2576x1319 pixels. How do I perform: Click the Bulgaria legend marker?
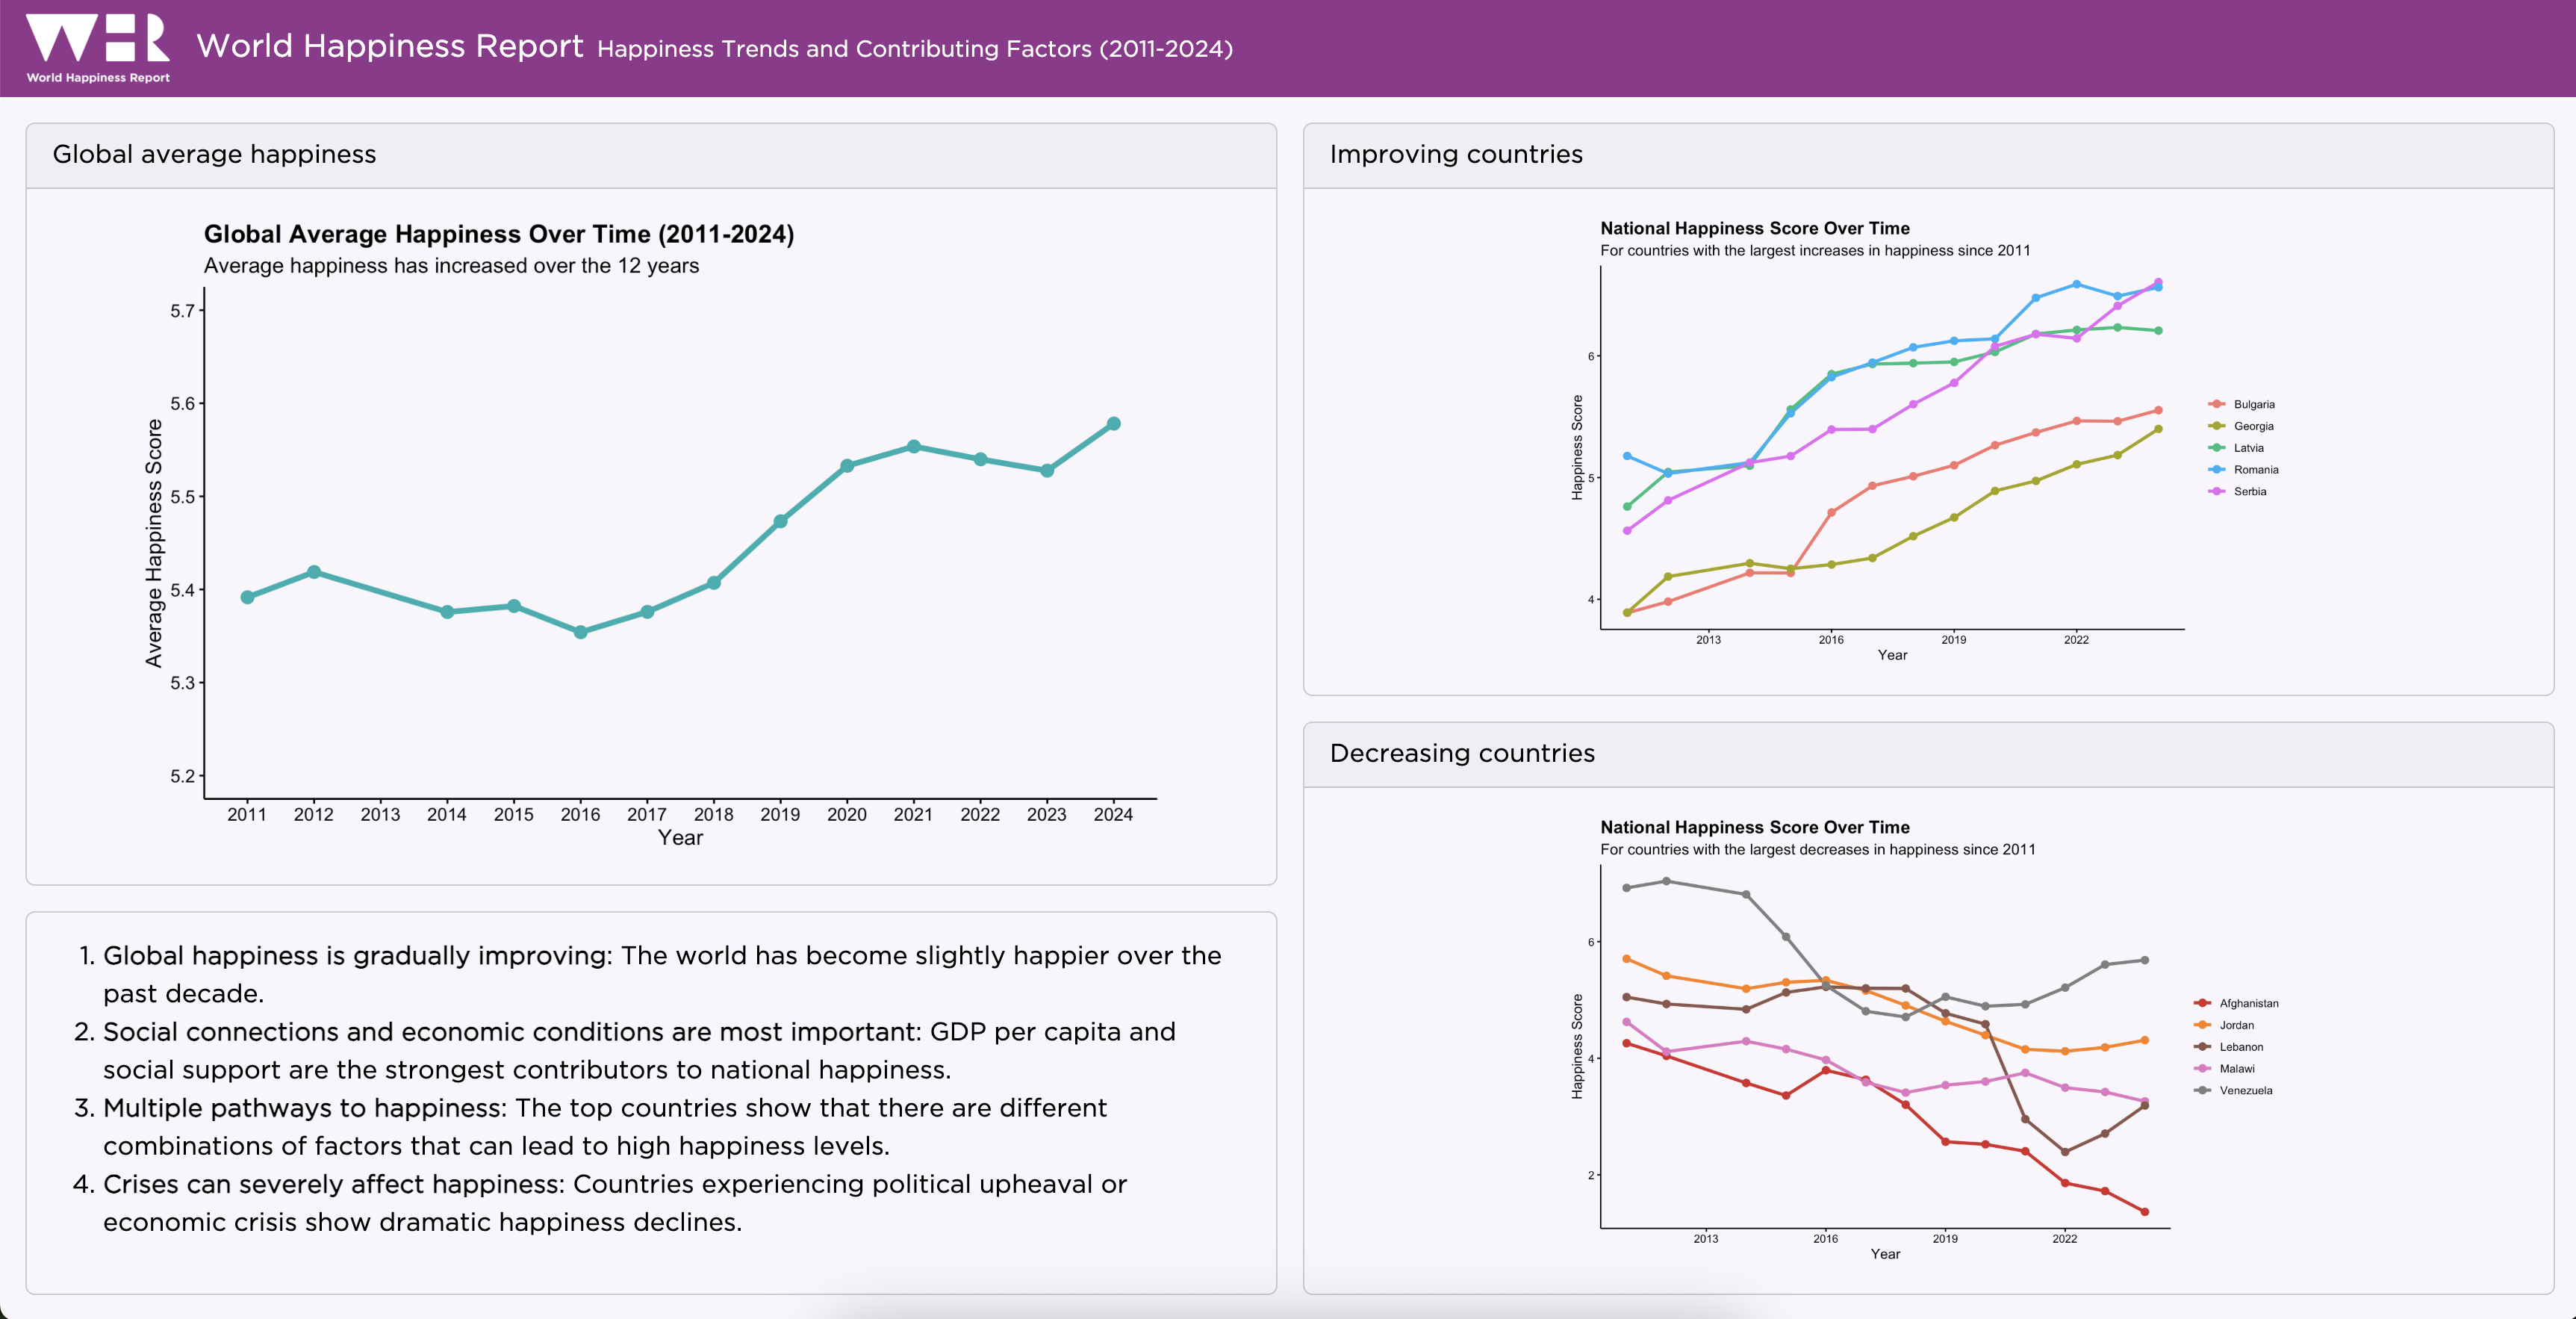tap(2216, 404)
